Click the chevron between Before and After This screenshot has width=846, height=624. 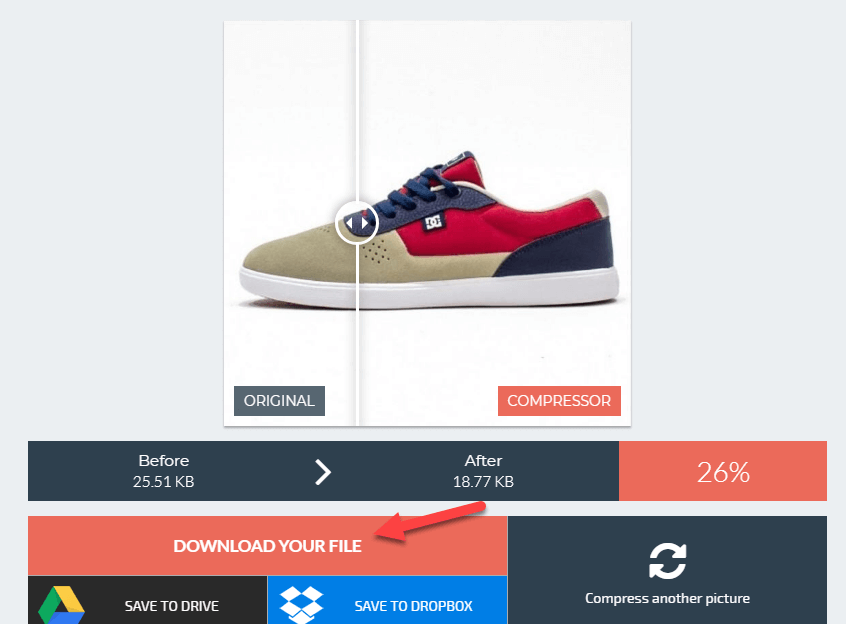tap(323, 472)
